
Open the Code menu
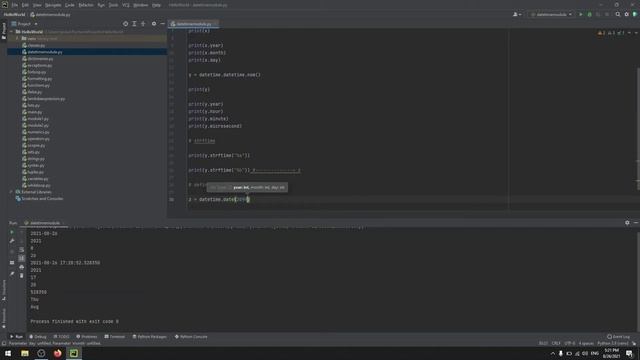pyautogui.click(x=70, y=5)
